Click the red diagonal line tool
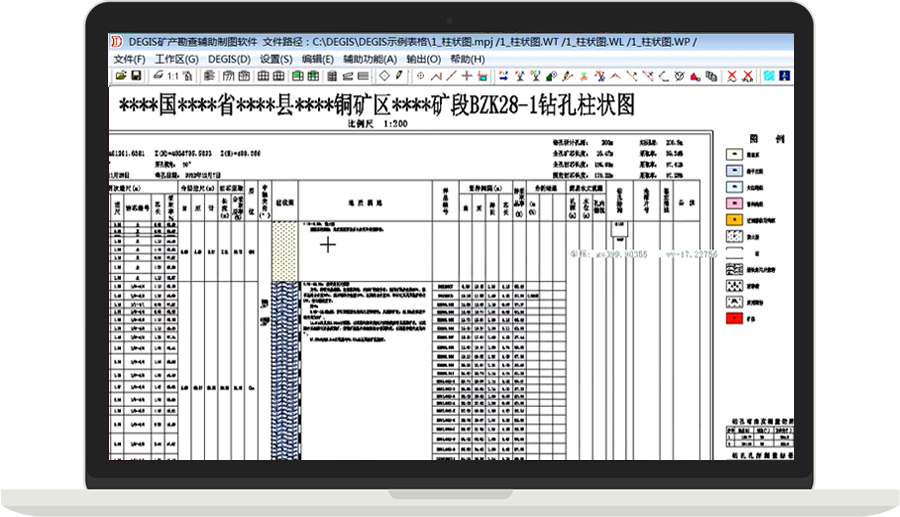This screenshot has height=517, width=900. pyautogui.click(x=451, y=76)
